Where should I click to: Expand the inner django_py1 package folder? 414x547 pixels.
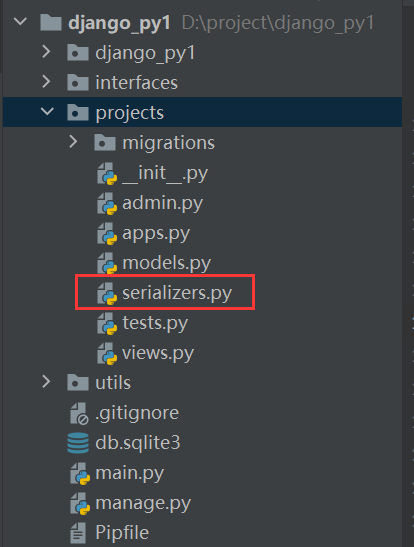click(46, 52)
